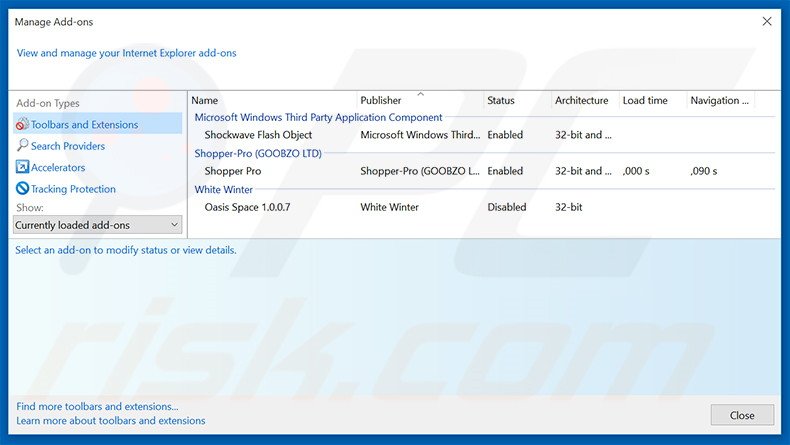Click Oasis Space's Disabled status cell

click(x=506, y=207)
